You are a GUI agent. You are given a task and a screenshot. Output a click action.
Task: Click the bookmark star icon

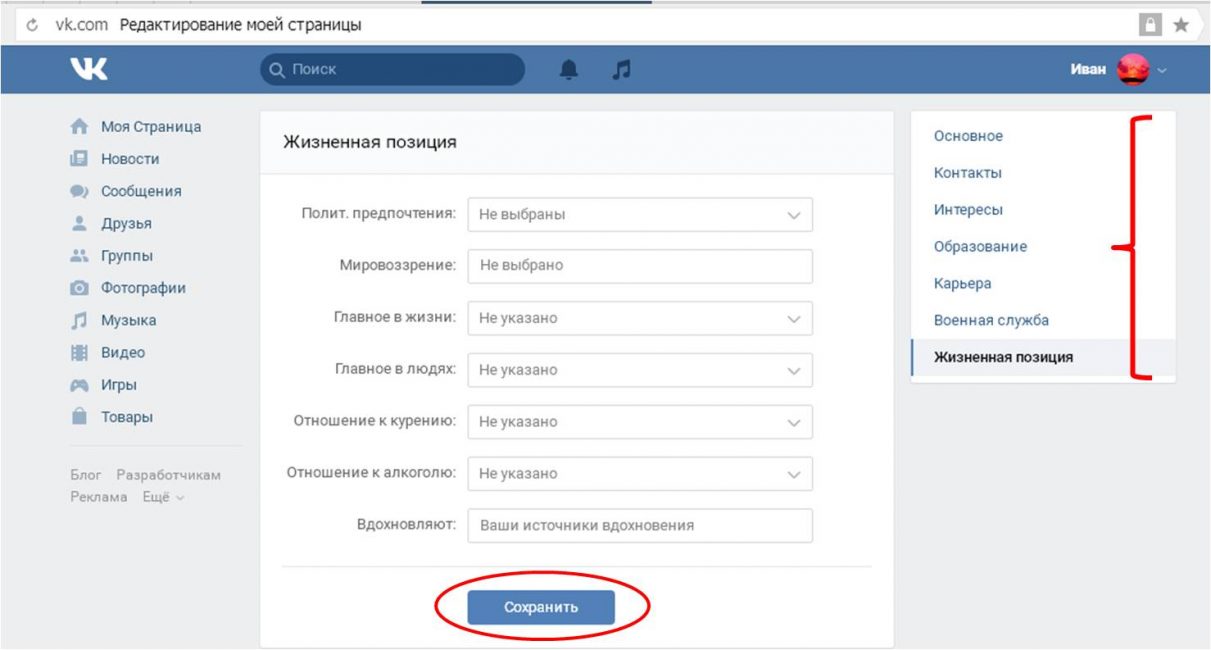(1180, 25)
